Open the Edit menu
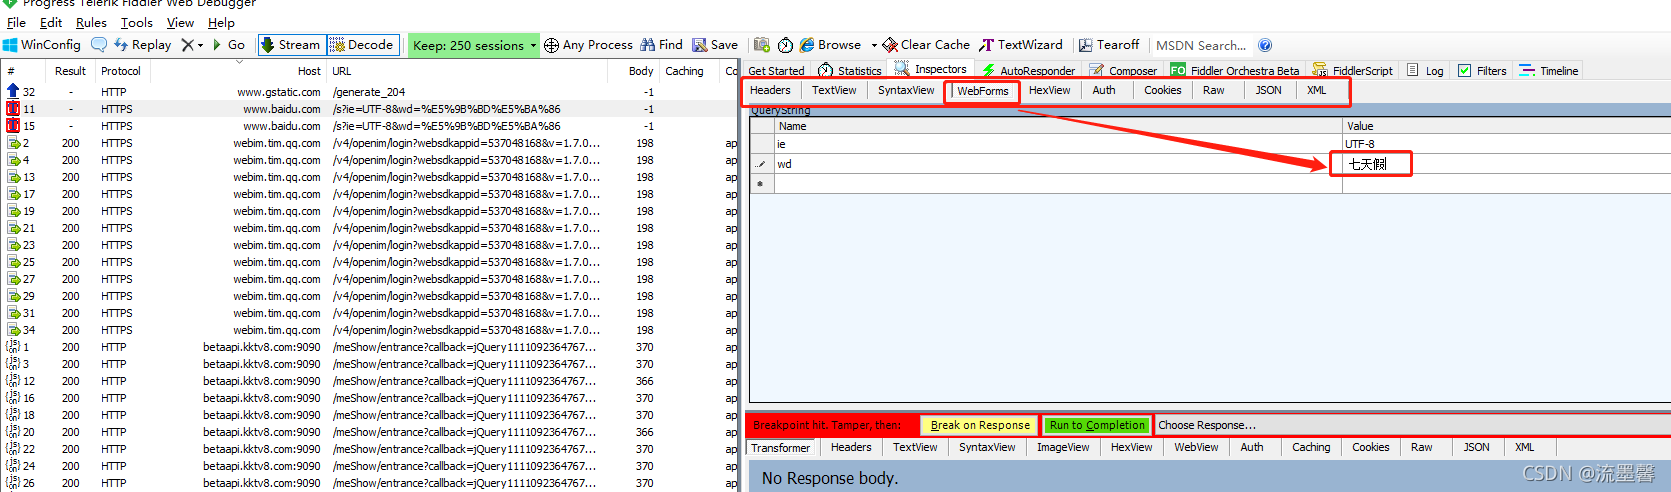 pyautogui.click(x=51, y=22)
